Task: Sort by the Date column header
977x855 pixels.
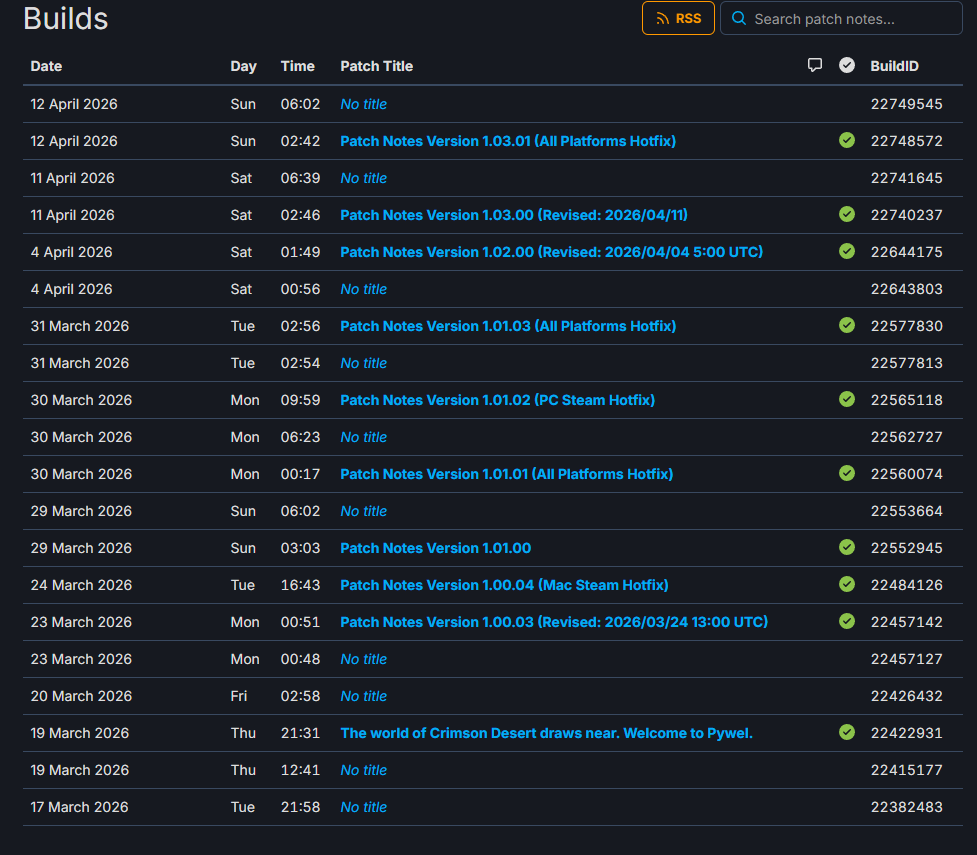Action: tap(46, 66)
